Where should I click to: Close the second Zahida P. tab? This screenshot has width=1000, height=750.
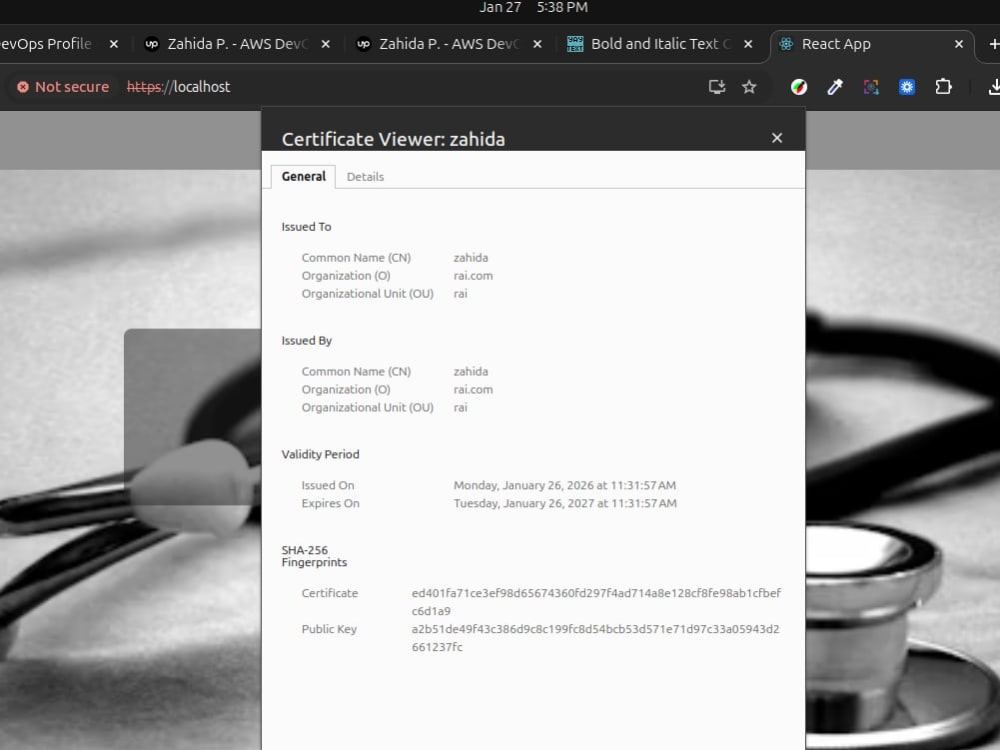[x=537, y=44]
